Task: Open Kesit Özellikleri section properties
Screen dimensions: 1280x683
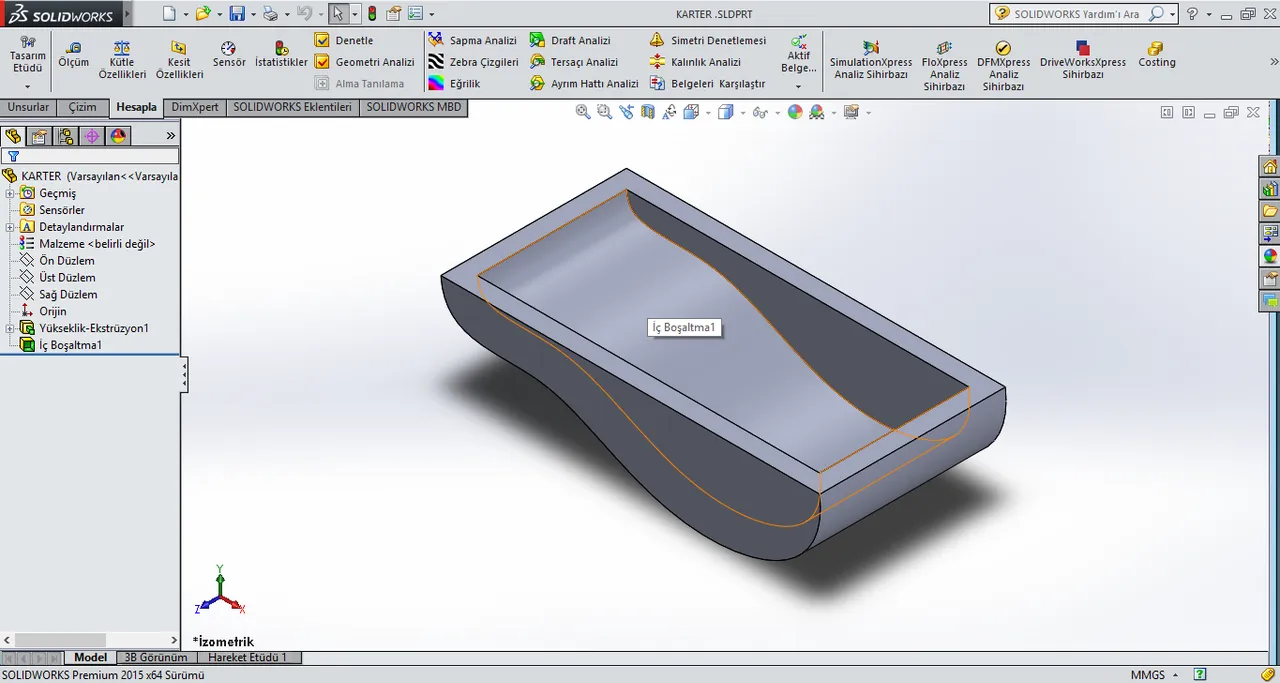Action: point(179,61)
